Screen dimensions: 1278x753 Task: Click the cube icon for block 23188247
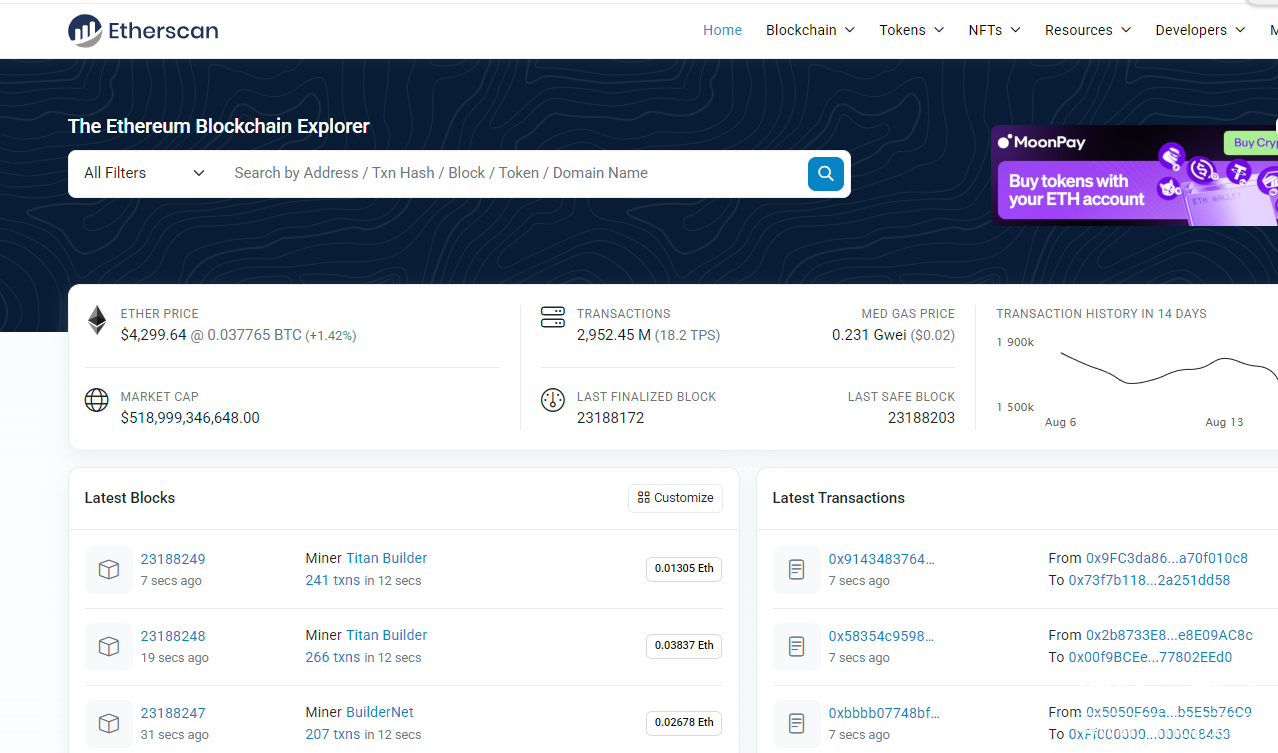109,723
